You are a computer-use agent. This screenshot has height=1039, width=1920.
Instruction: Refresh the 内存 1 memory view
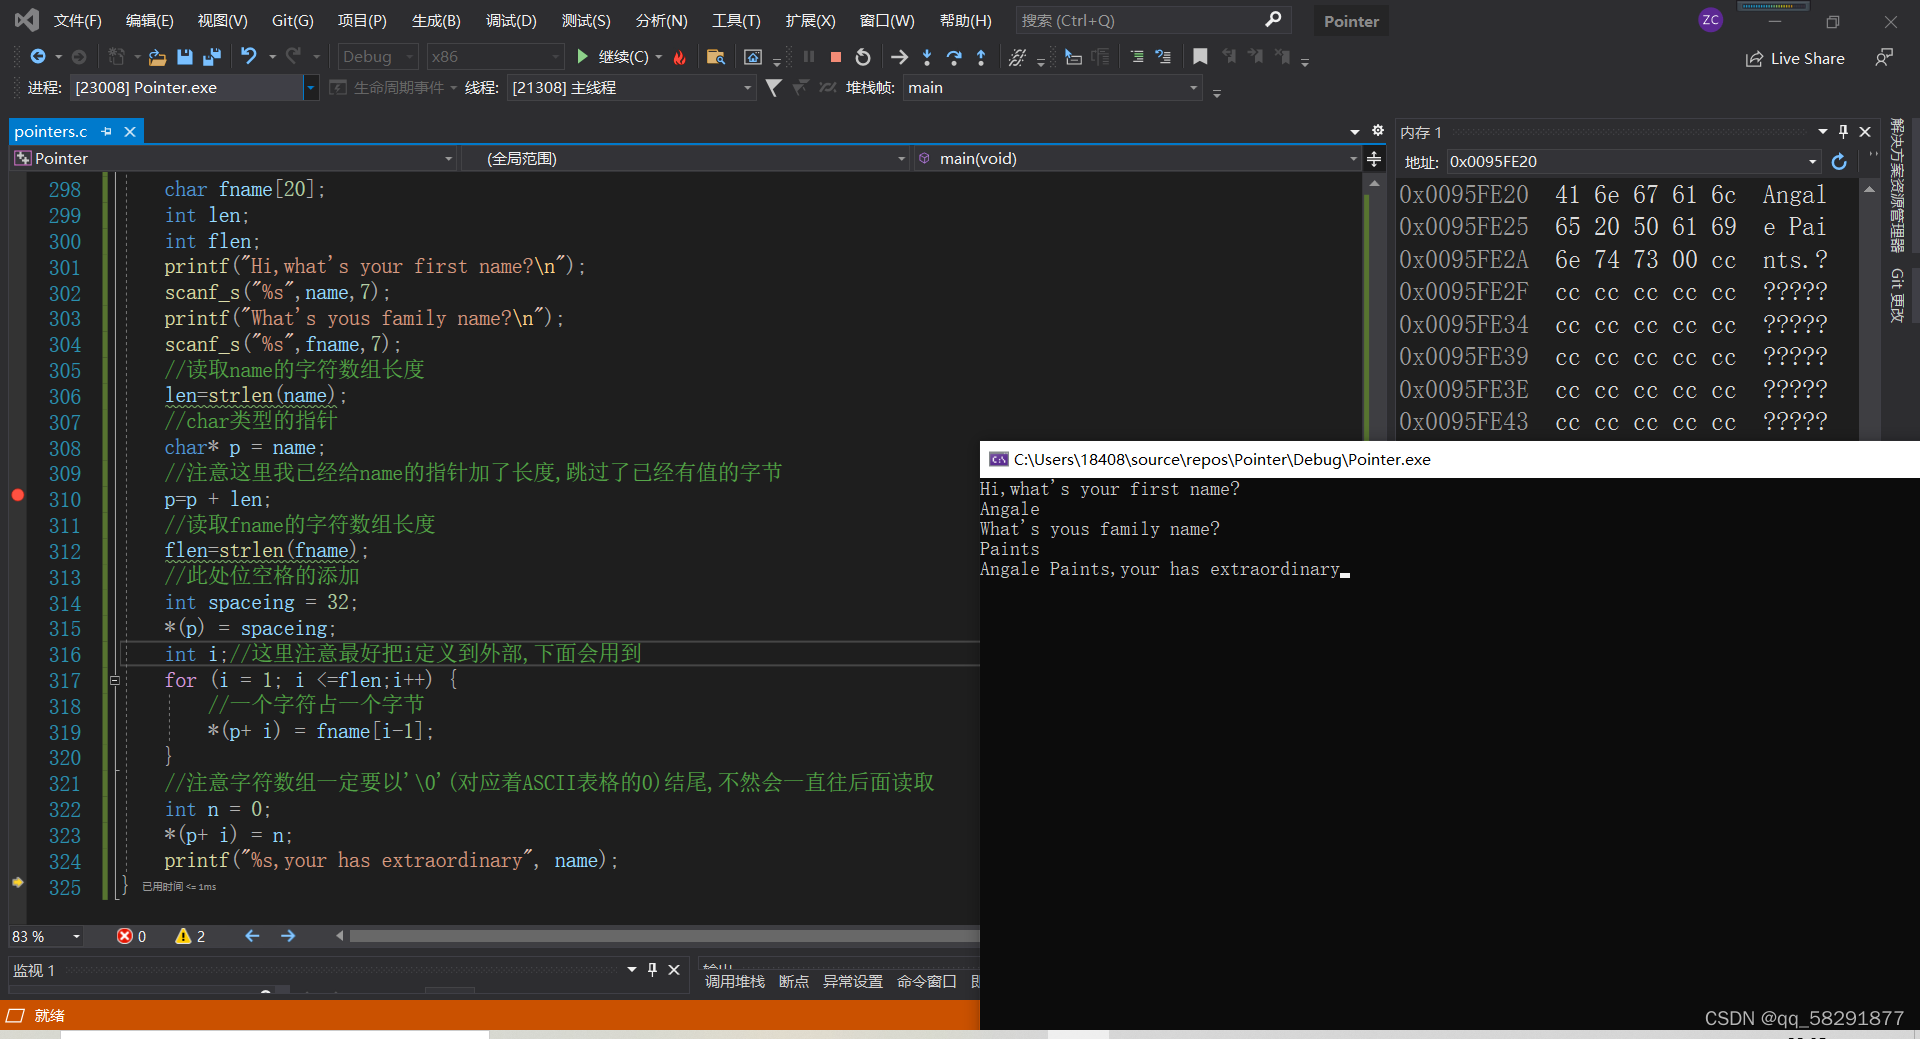tap(1839, 161)
